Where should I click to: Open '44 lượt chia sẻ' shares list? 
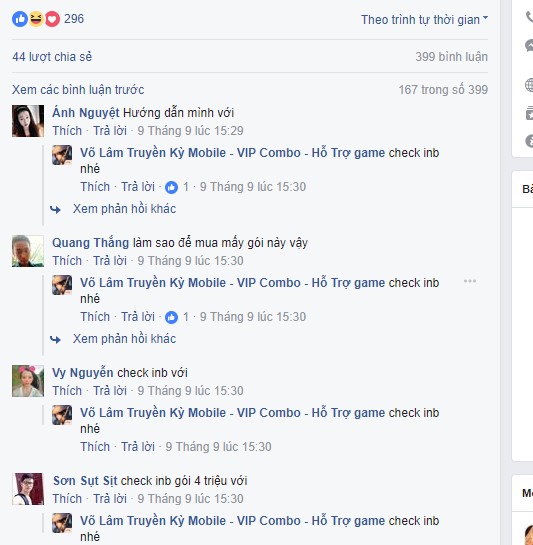52,57
